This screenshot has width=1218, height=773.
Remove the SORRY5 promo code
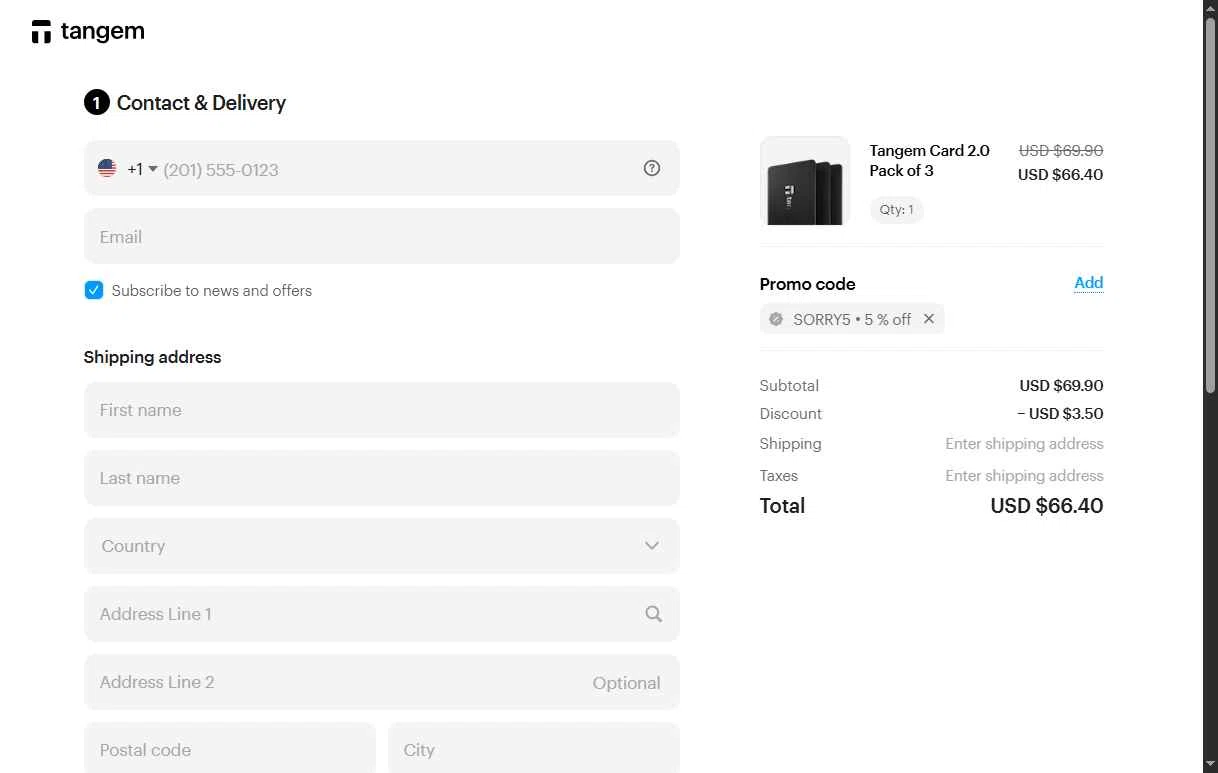[929, 319]
